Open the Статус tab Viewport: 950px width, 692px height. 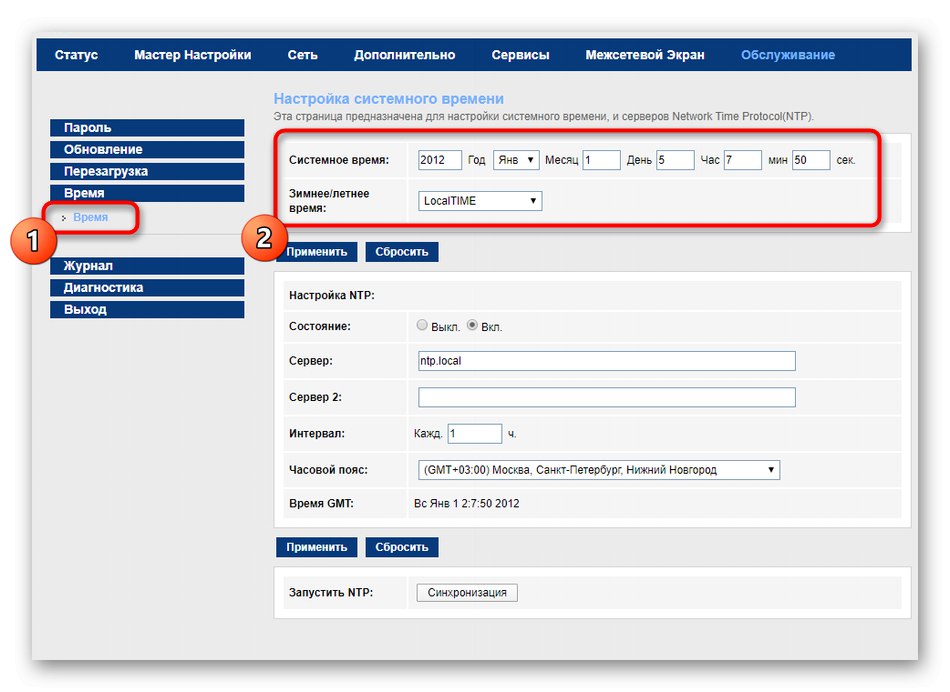[76, 55]
